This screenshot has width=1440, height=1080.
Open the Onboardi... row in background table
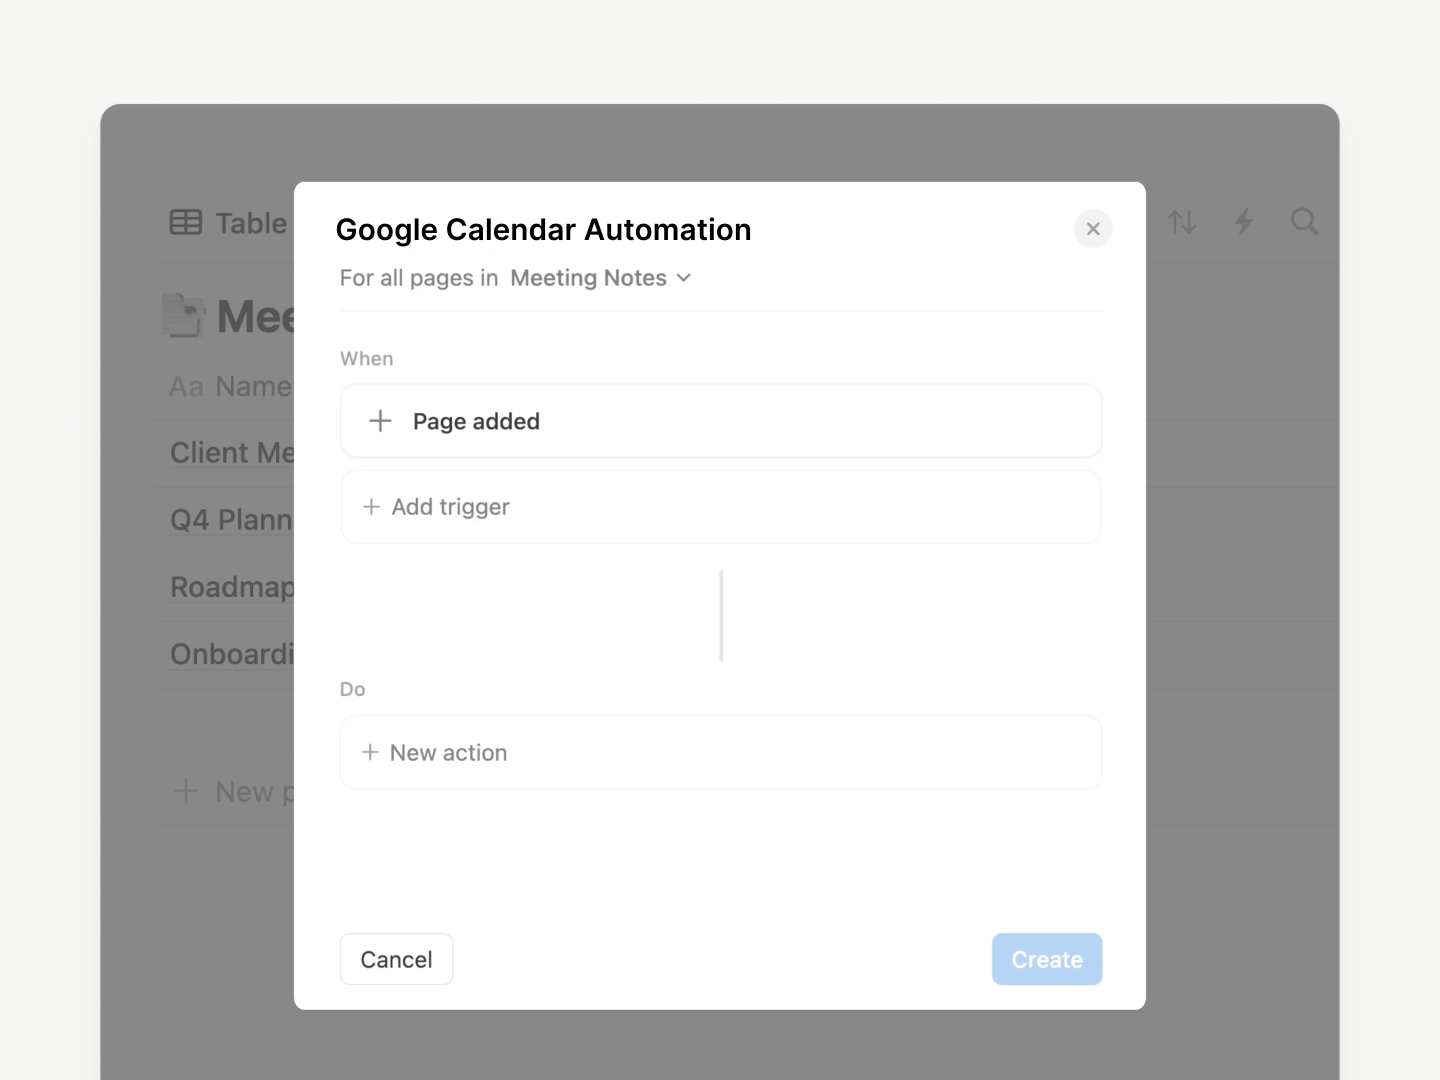232,654
